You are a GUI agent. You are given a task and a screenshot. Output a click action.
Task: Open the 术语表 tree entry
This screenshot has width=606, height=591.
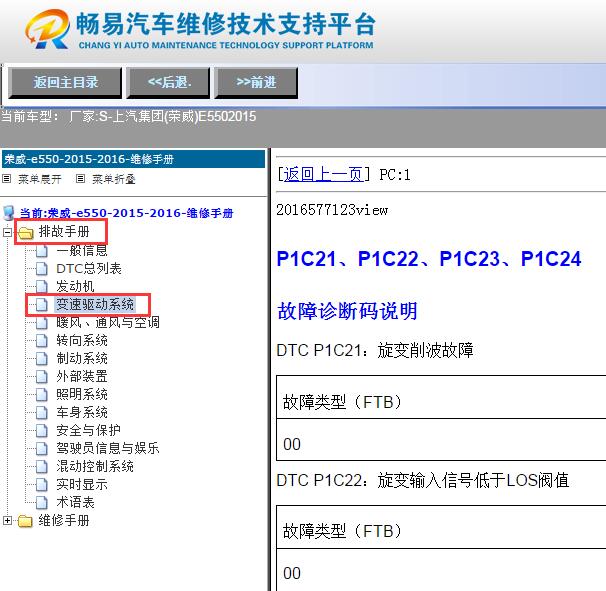(x=75, y=502)
